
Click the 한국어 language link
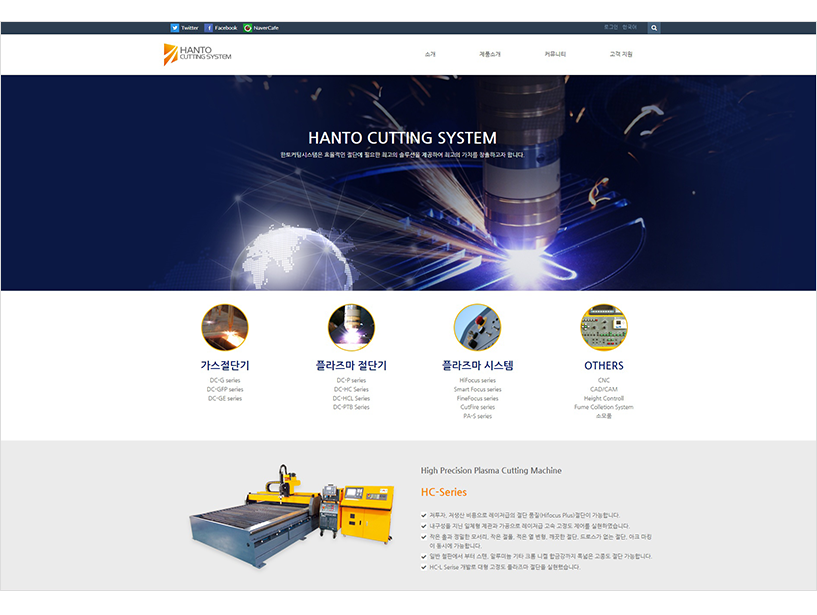[629, 27]
